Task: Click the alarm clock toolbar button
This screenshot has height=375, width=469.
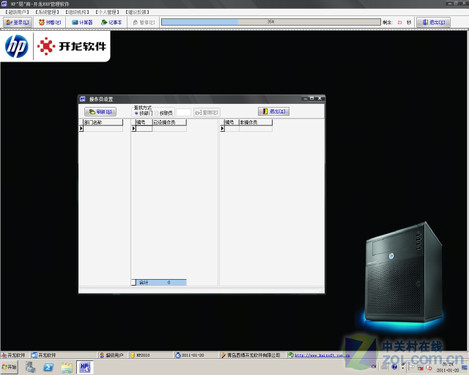Action: point(50,22)
